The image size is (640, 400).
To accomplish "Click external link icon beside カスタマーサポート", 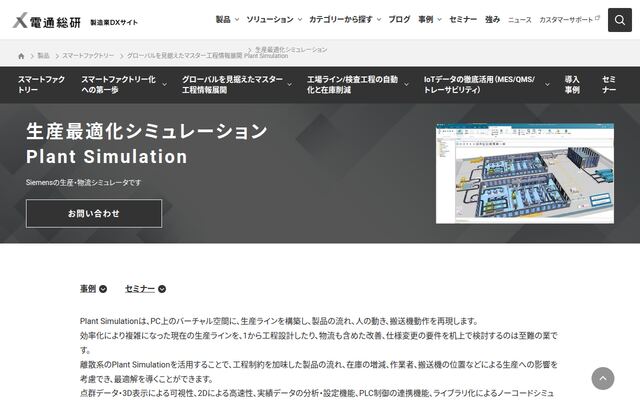I will (598, 18).
